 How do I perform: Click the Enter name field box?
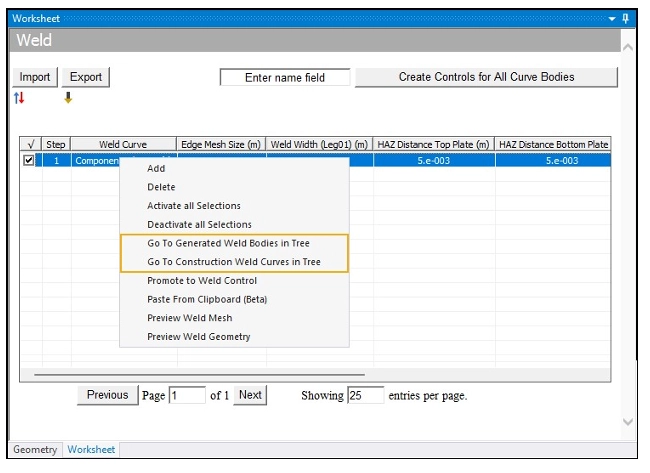285,78
